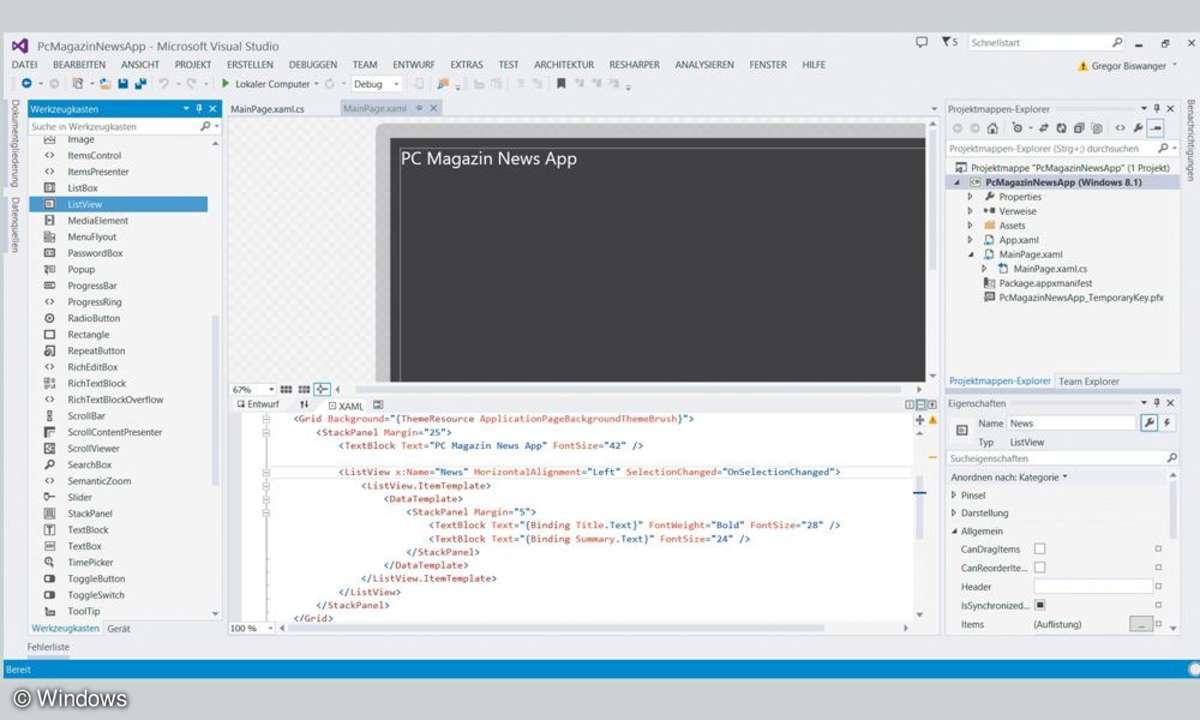Click the sync active document icon in Projektmappen-Explorer
Image resolution: width=1200 pixels, height=720 pixels.
click(1155, 128)
